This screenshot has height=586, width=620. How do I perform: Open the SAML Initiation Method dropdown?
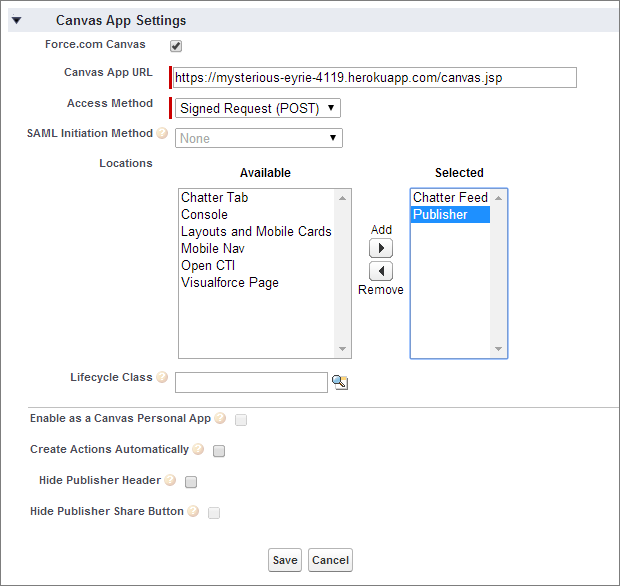click(x=259, y=138)
